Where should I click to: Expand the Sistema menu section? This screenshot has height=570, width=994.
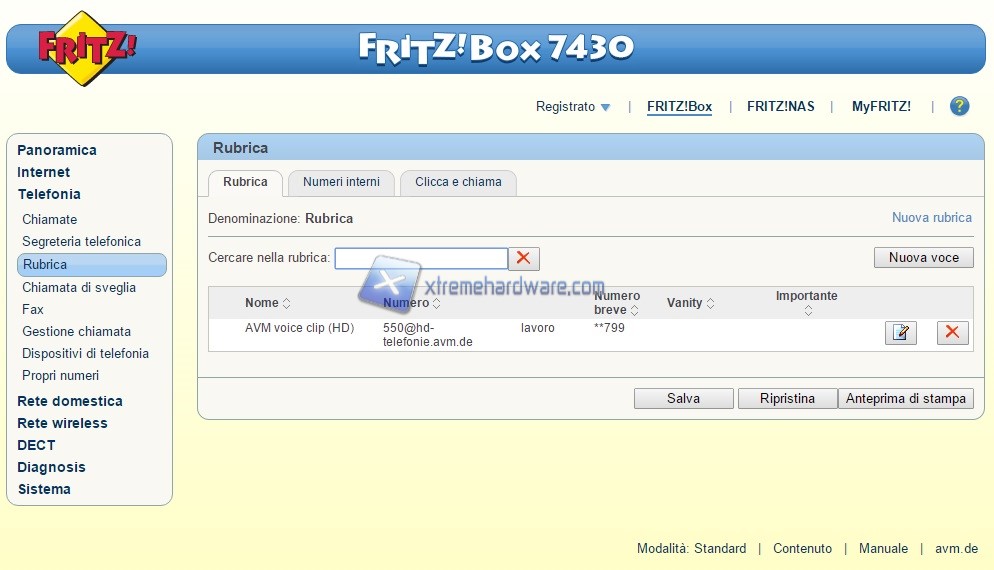click(x=44, y=489)
